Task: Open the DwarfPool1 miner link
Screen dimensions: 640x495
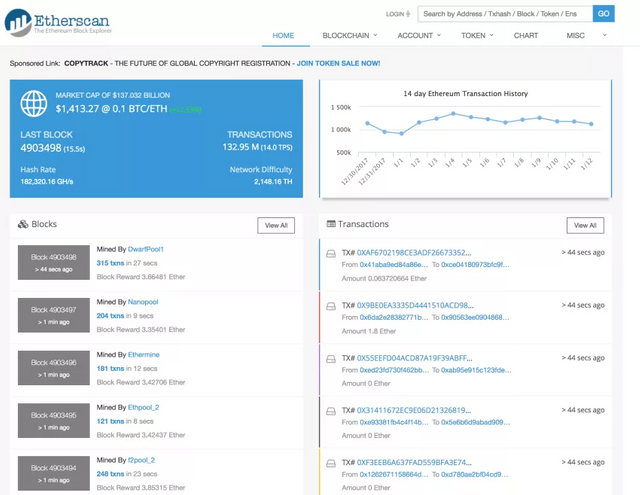Action: point(146,249)
